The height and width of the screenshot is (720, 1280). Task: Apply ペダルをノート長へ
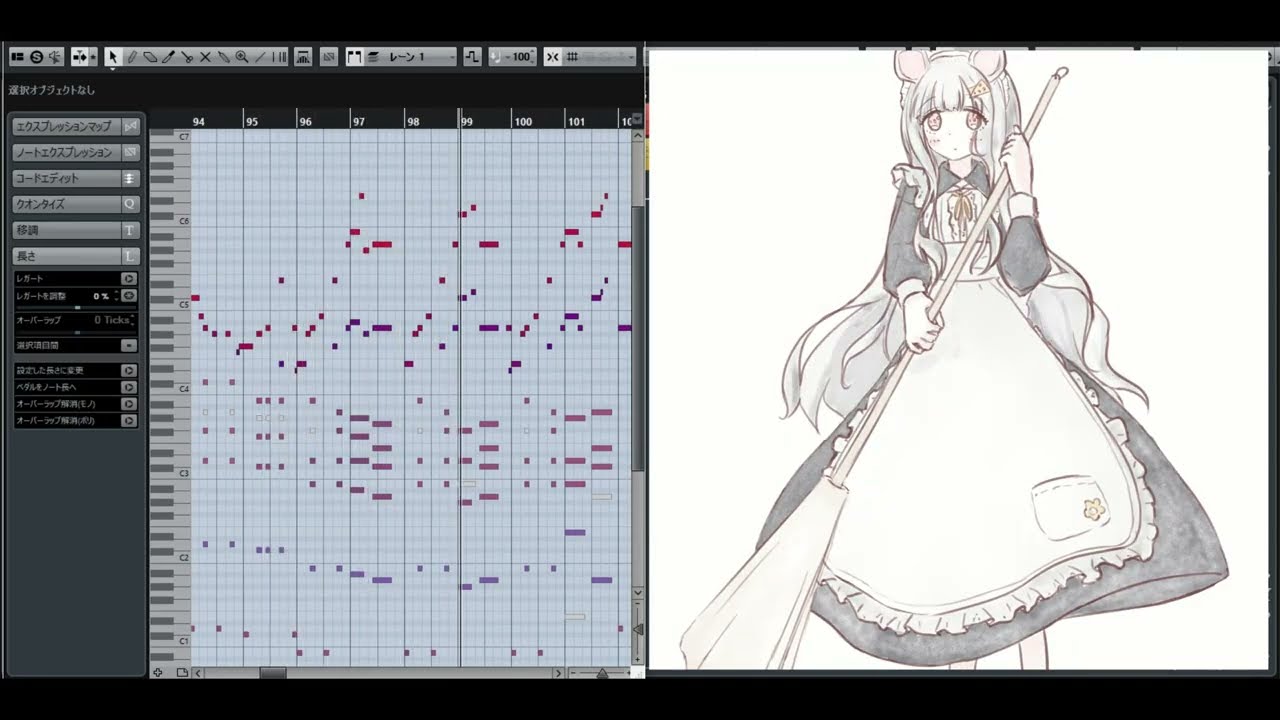pos(128,387)
